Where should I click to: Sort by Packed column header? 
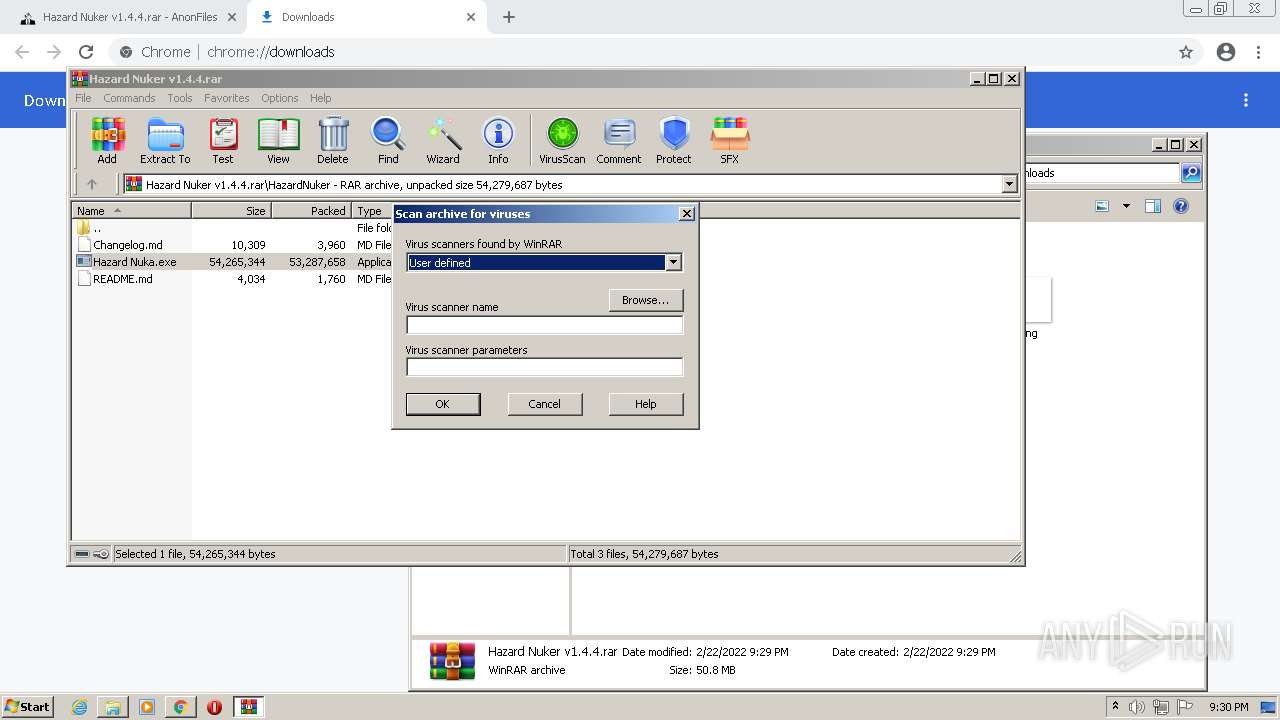(311, 211)
